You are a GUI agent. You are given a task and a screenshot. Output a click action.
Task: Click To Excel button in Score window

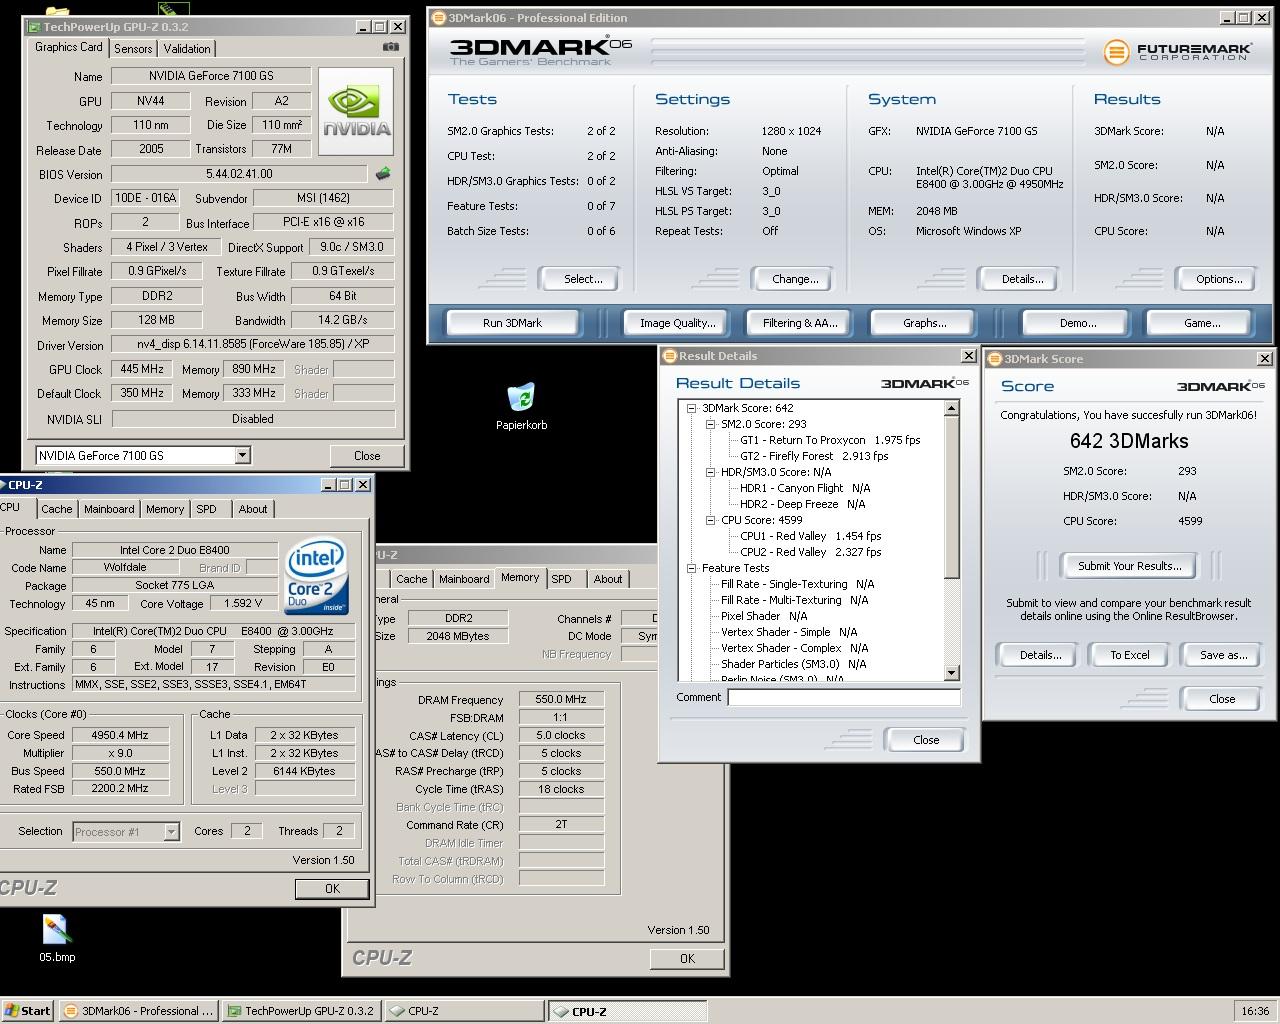[x=1130, y=655]
